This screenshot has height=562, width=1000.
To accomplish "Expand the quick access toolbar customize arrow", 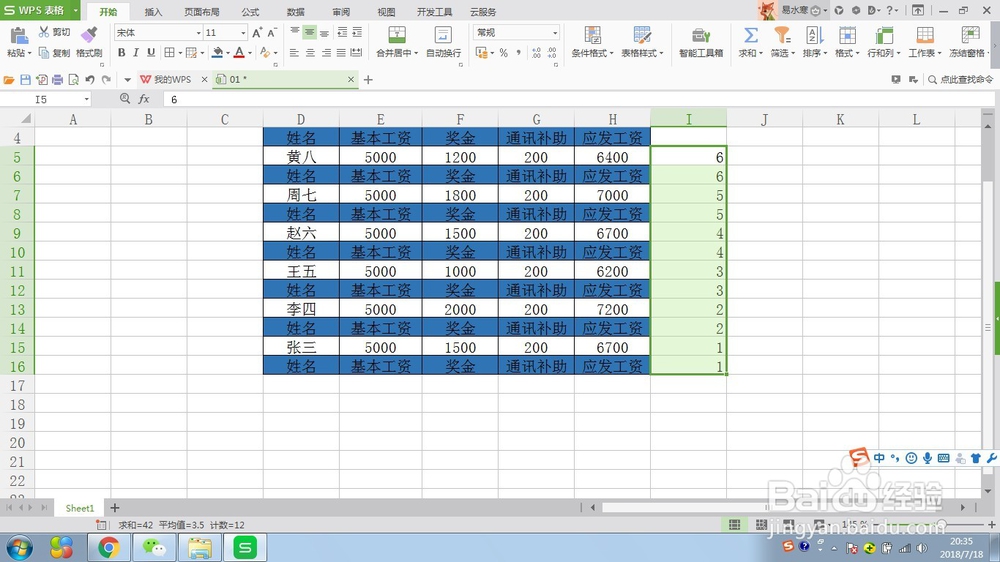I will [x=128, y=80].
